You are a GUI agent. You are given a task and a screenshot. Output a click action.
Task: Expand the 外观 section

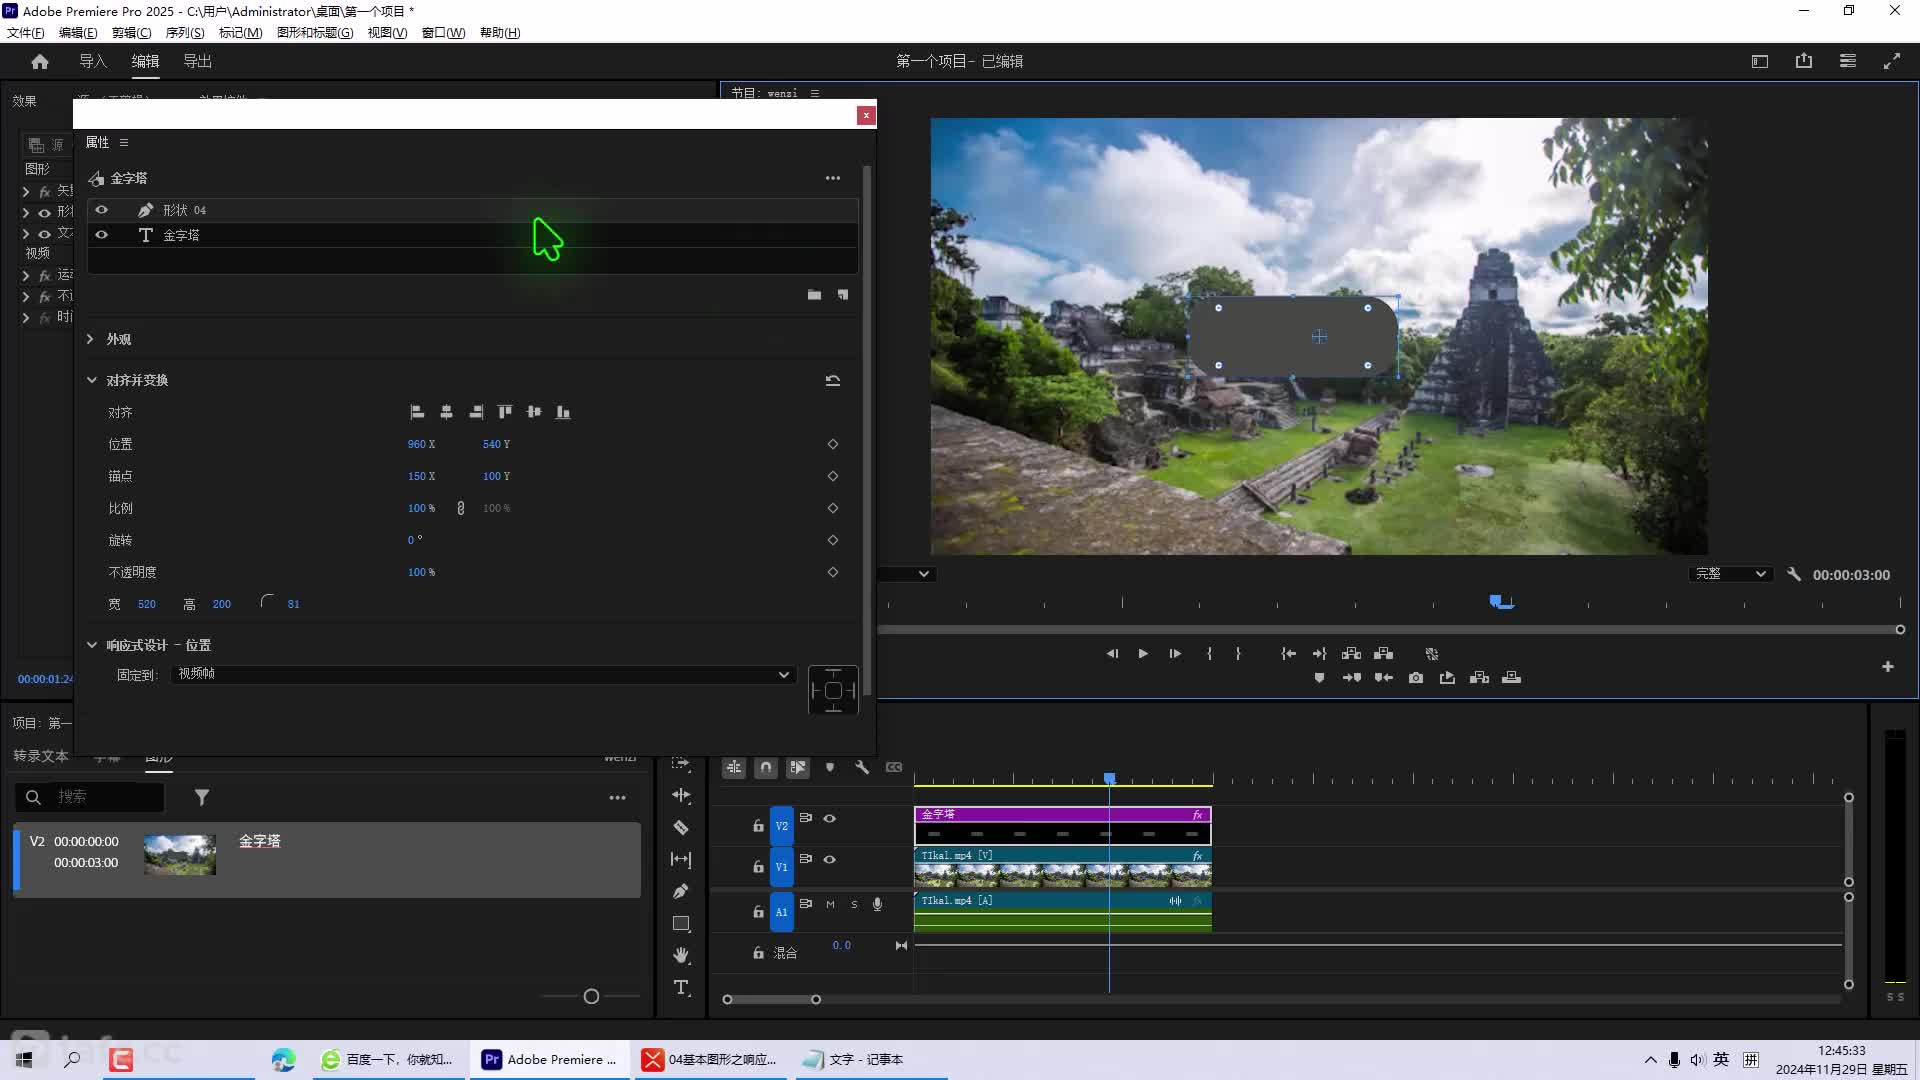coord(90,339)
